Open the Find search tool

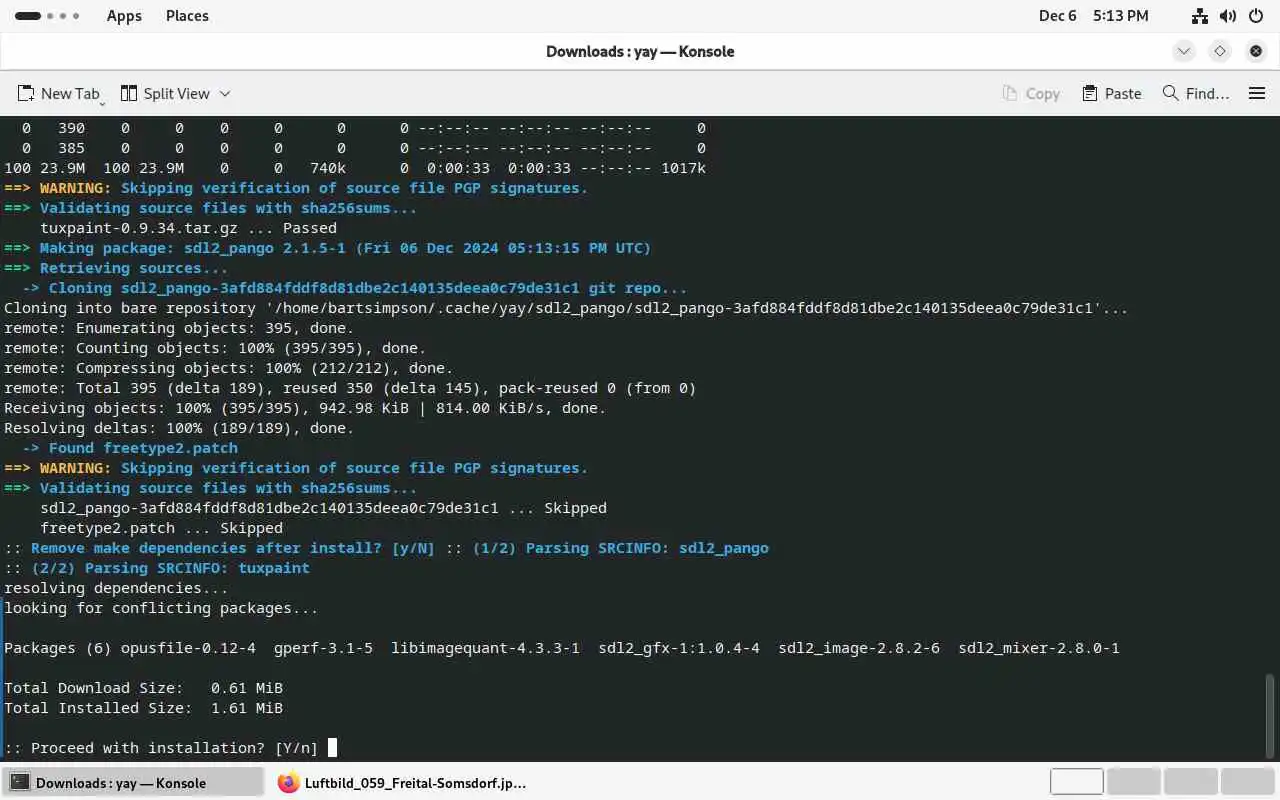click(1196, 93)
